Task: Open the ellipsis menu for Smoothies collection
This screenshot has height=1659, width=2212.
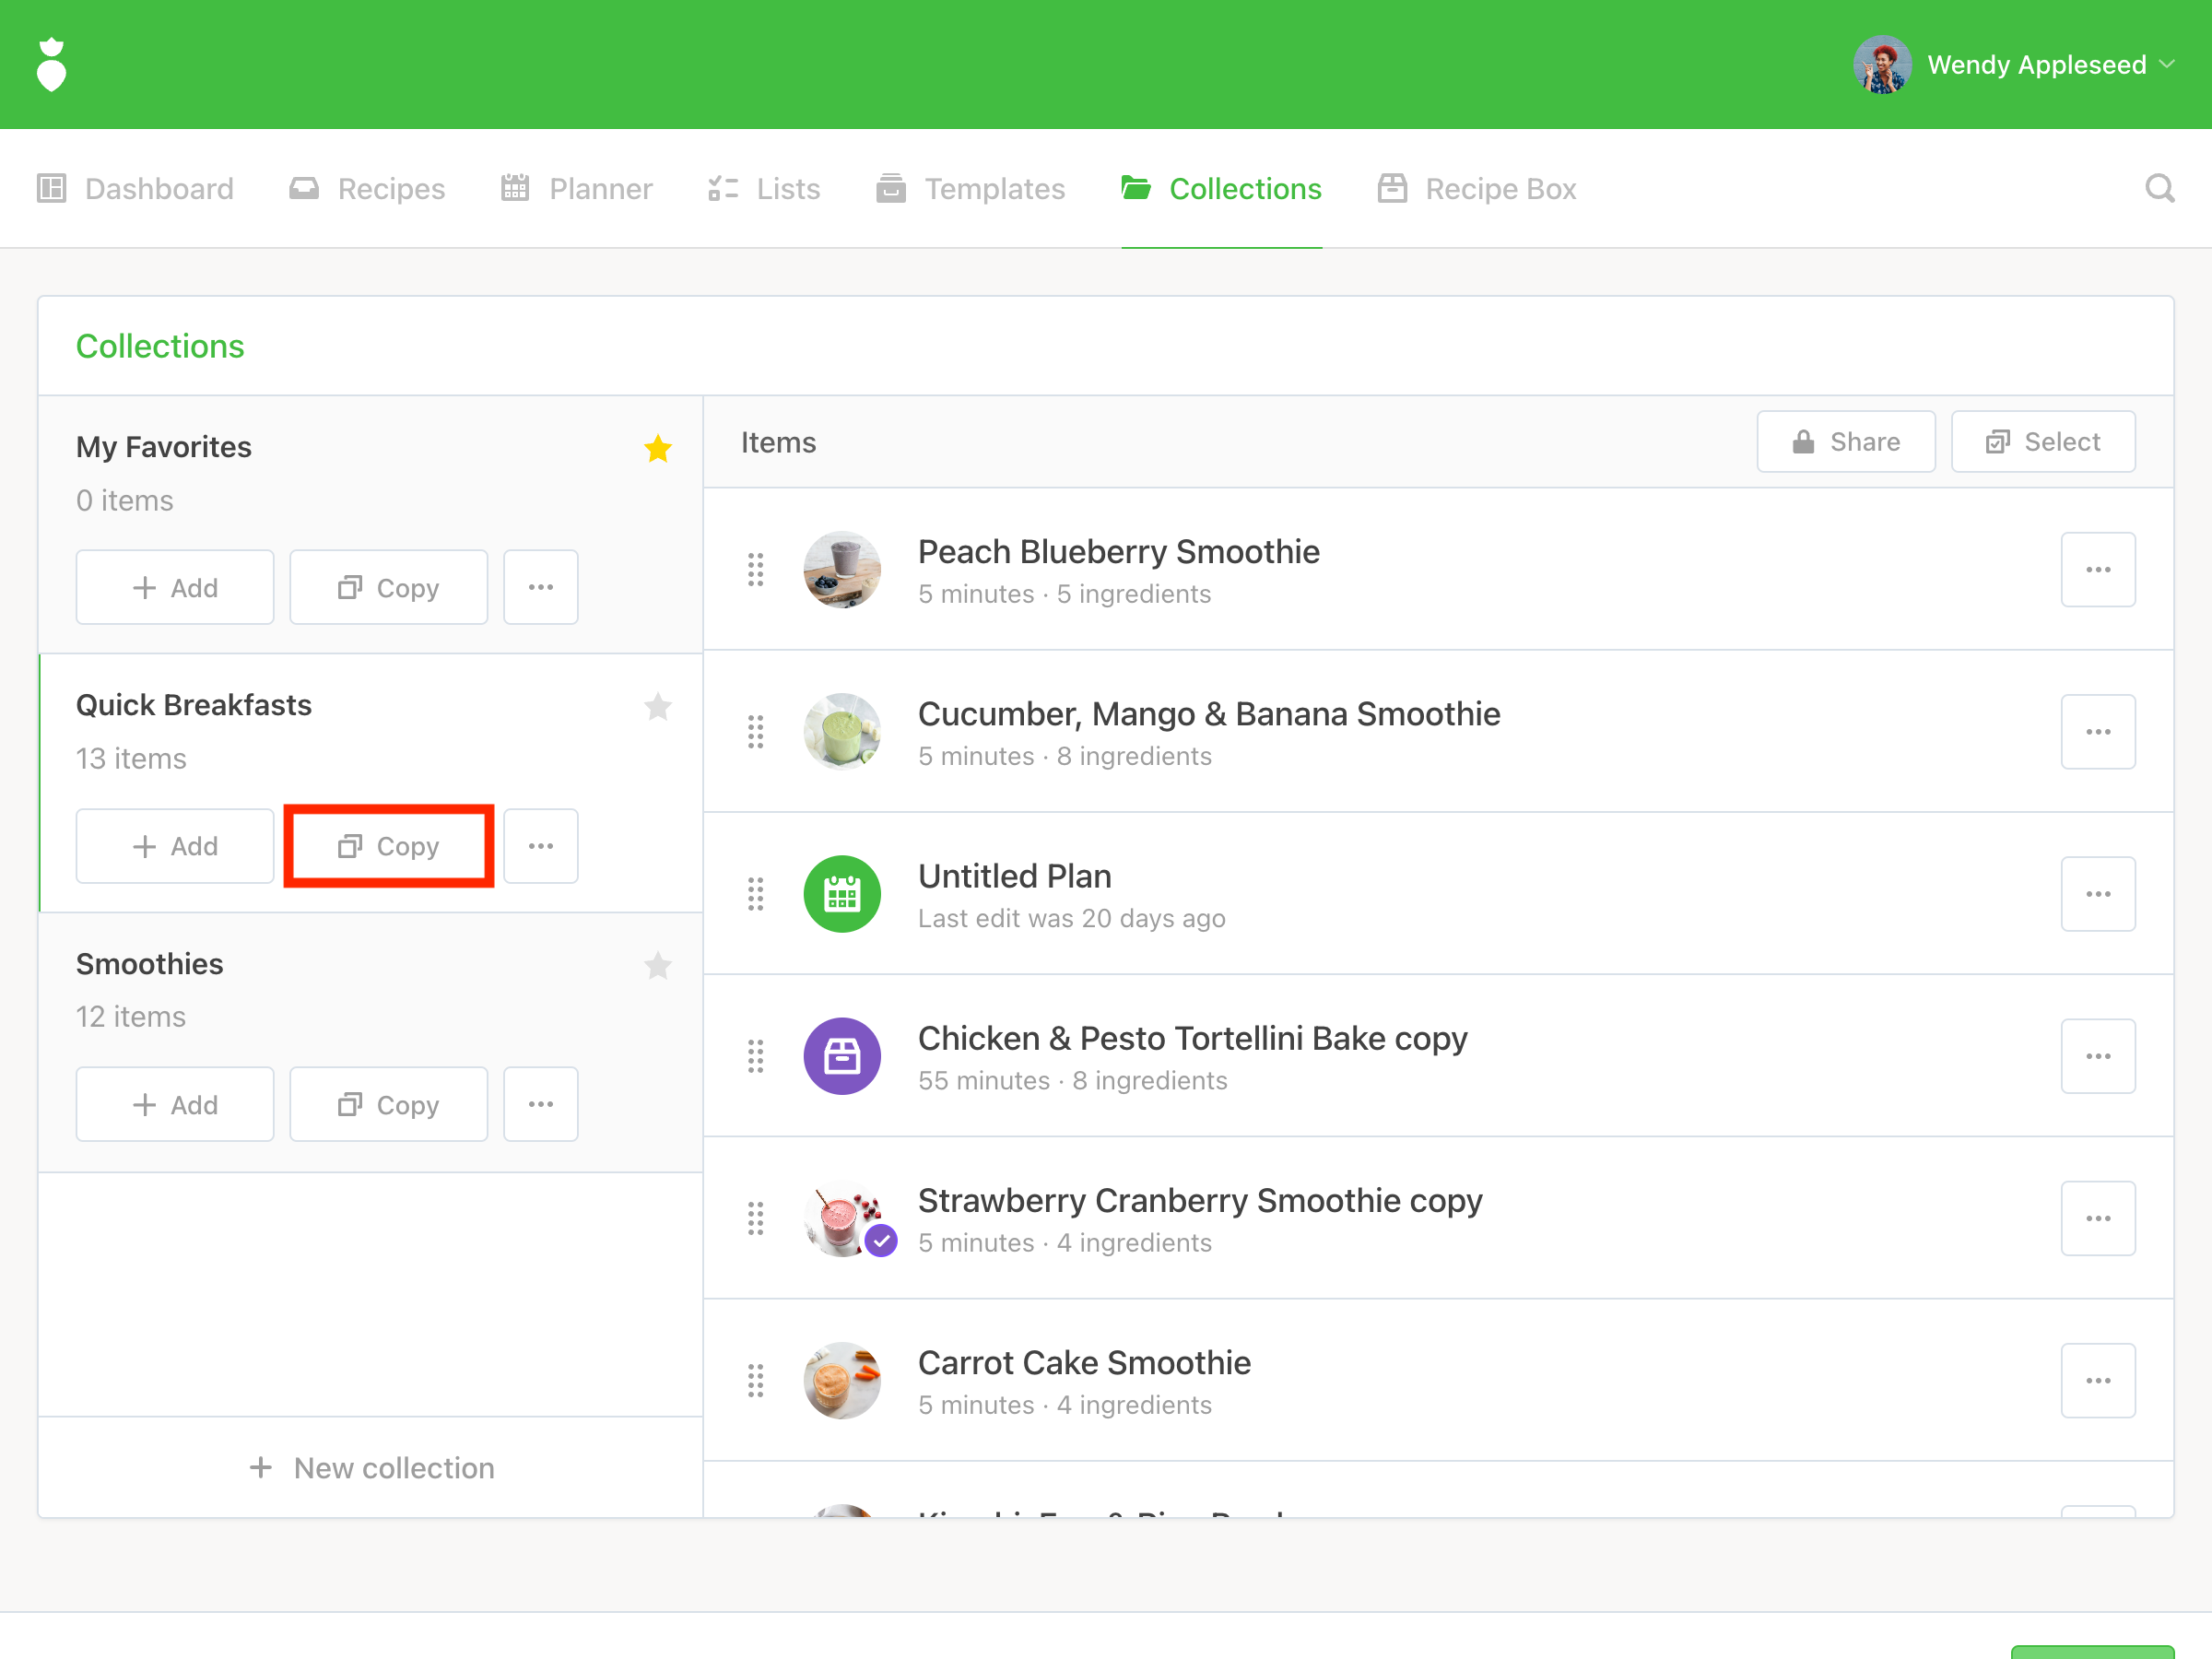Action: [x=540, y=1104]
